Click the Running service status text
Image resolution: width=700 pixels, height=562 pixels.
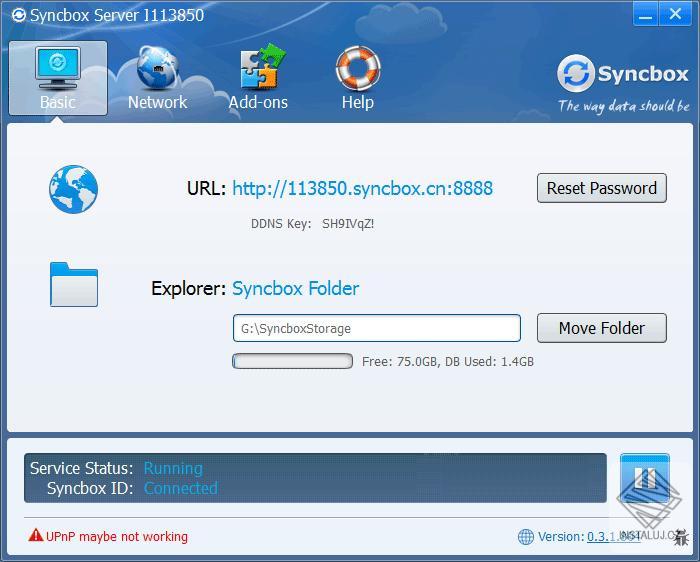pos(173,468)
